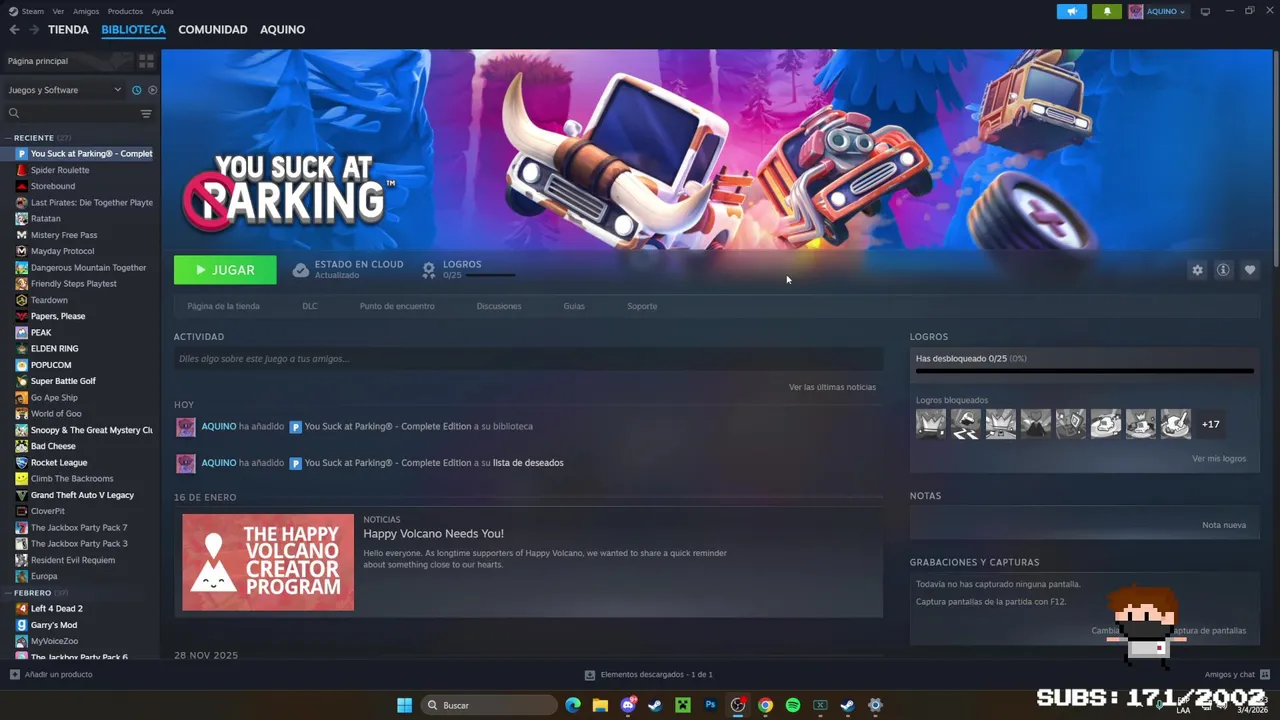Click the green JUGAR button
The height and width of the screenshot is (720, 1280).
click(x=225, y=270)
